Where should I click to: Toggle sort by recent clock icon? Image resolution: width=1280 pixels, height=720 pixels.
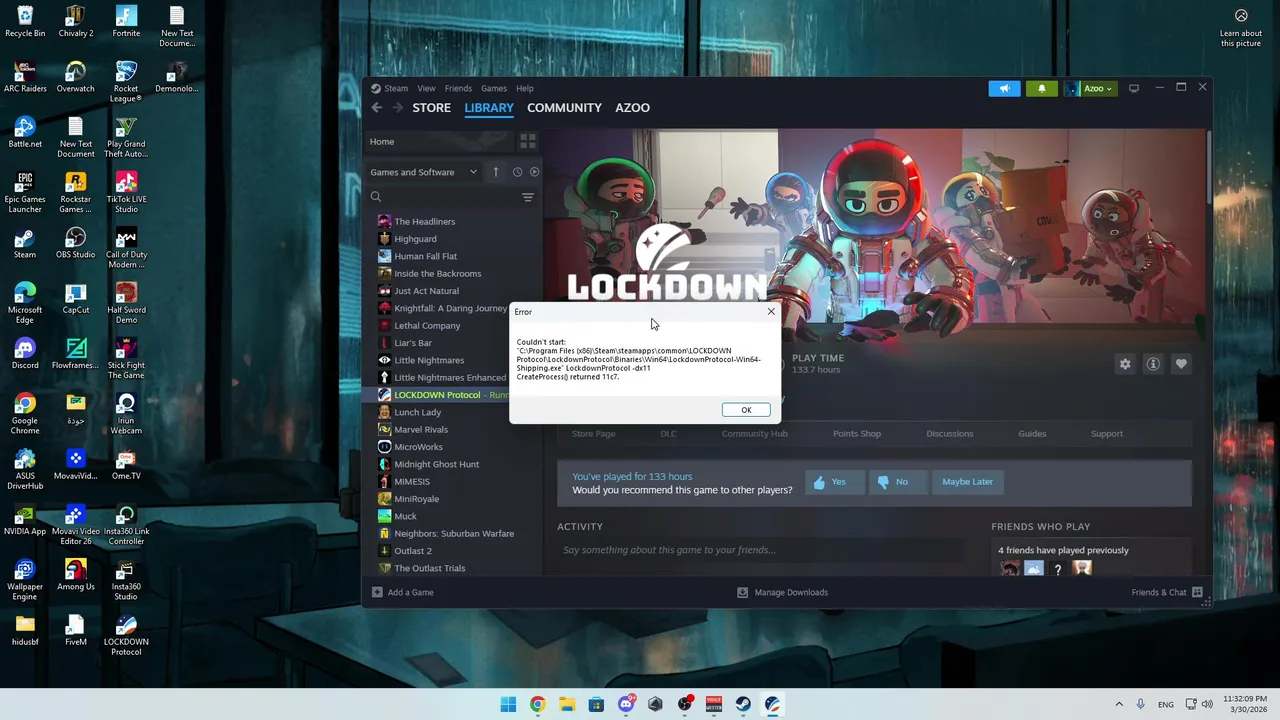click(517, 172)
